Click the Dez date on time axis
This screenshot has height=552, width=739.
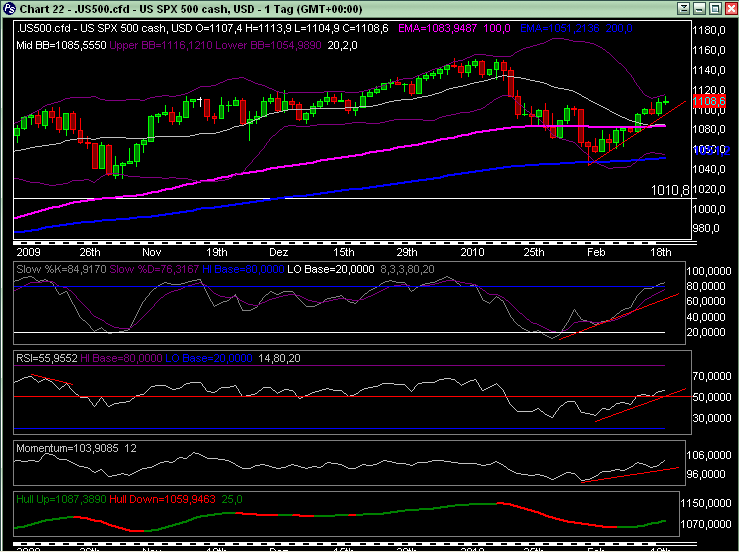pyautogui.click(x=279, y=252)
